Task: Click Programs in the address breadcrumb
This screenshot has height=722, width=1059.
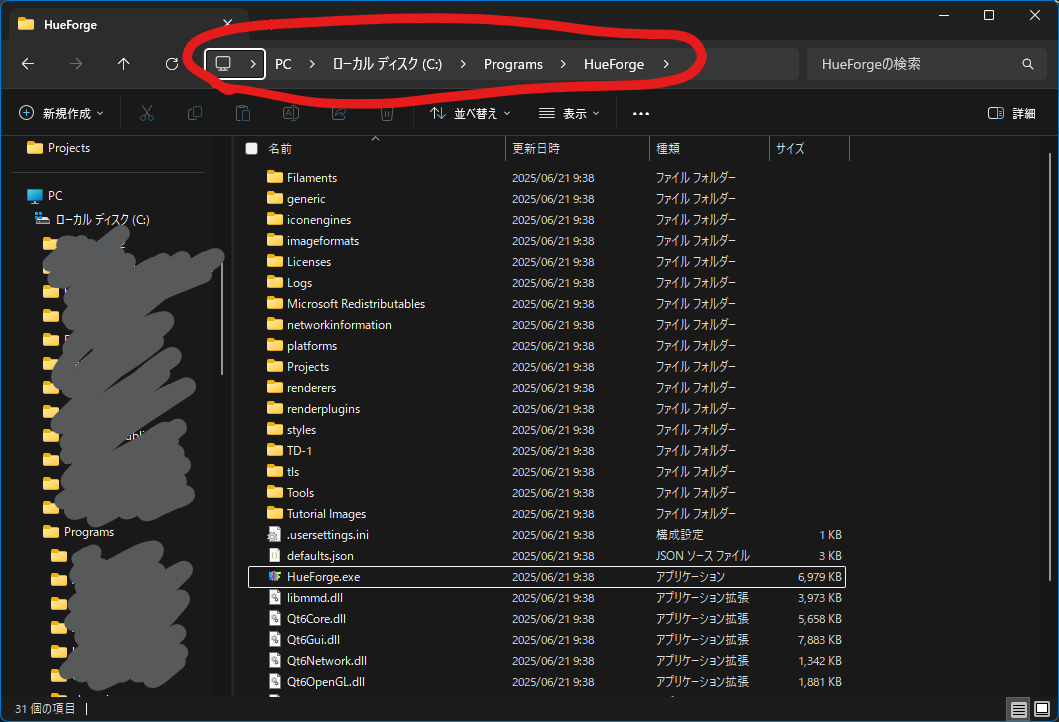Action: pos(513,64)
